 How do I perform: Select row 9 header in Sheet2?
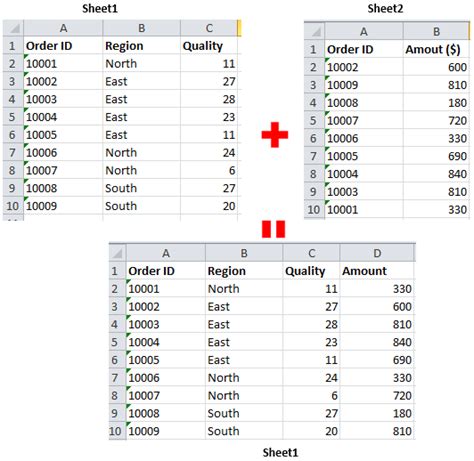coord(314,192)
